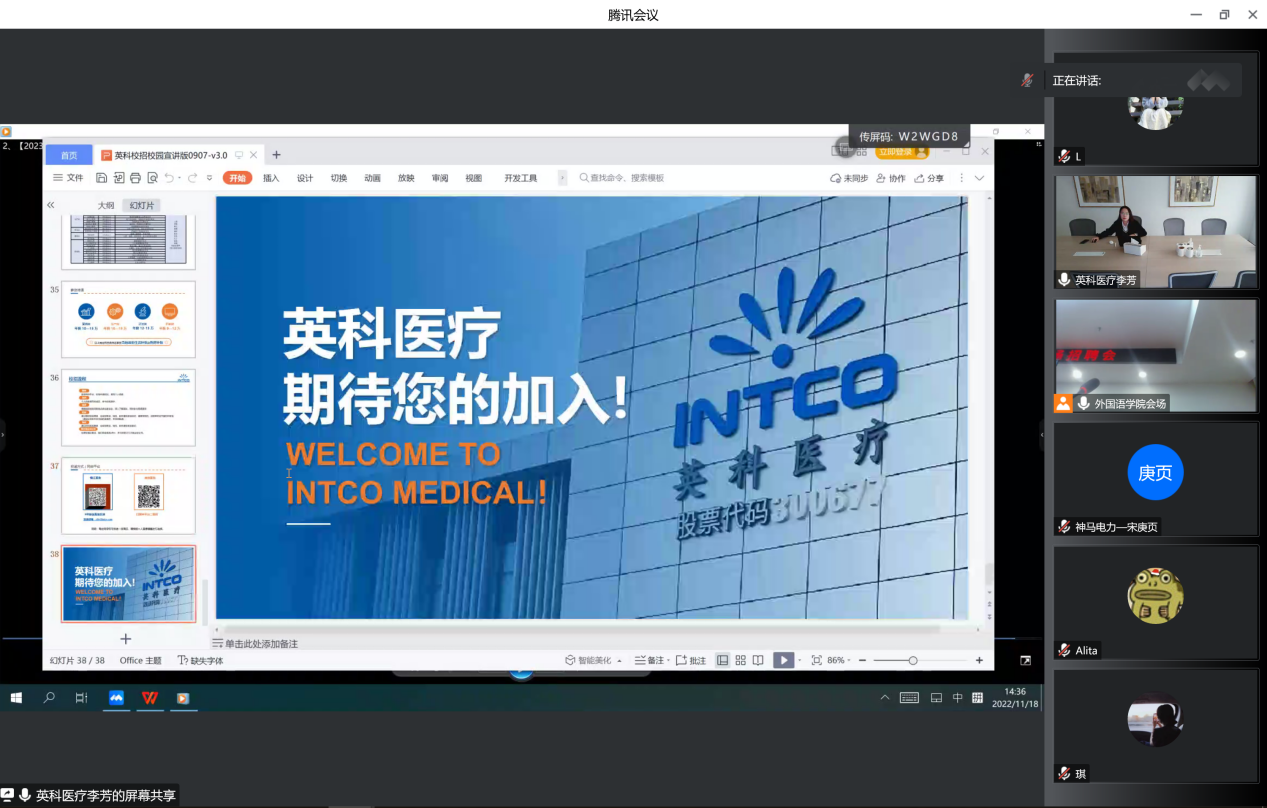Click the 查找命令 search box

620,178
